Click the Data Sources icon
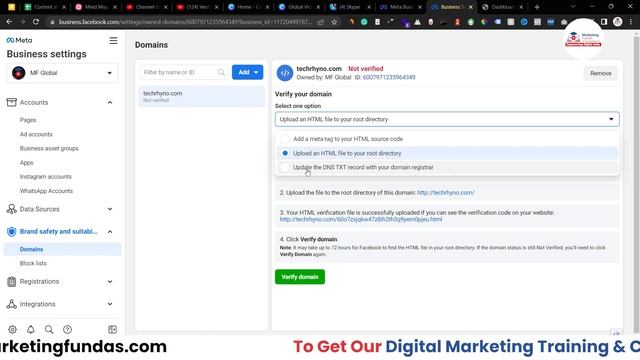 [11, 209]
